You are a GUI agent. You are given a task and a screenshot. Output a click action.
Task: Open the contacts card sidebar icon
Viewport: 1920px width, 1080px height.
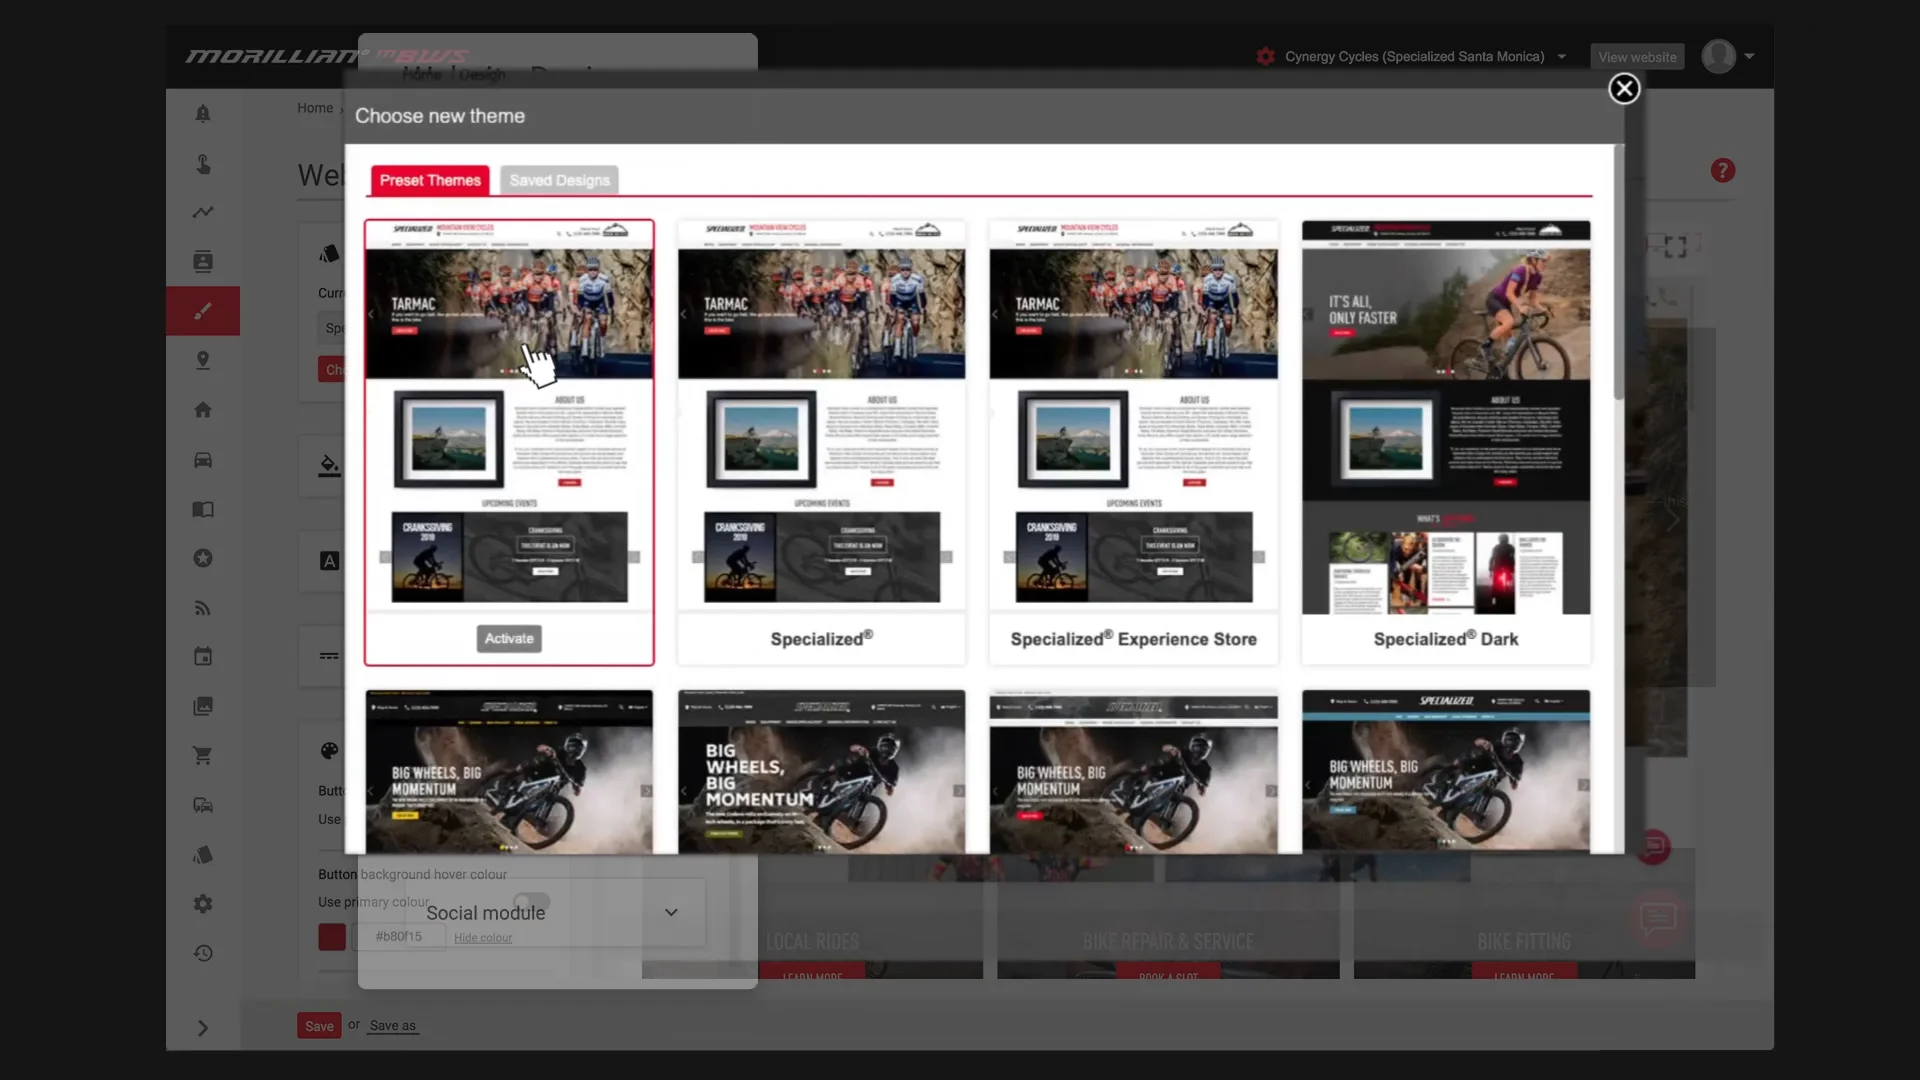click(x=203, y=262)
